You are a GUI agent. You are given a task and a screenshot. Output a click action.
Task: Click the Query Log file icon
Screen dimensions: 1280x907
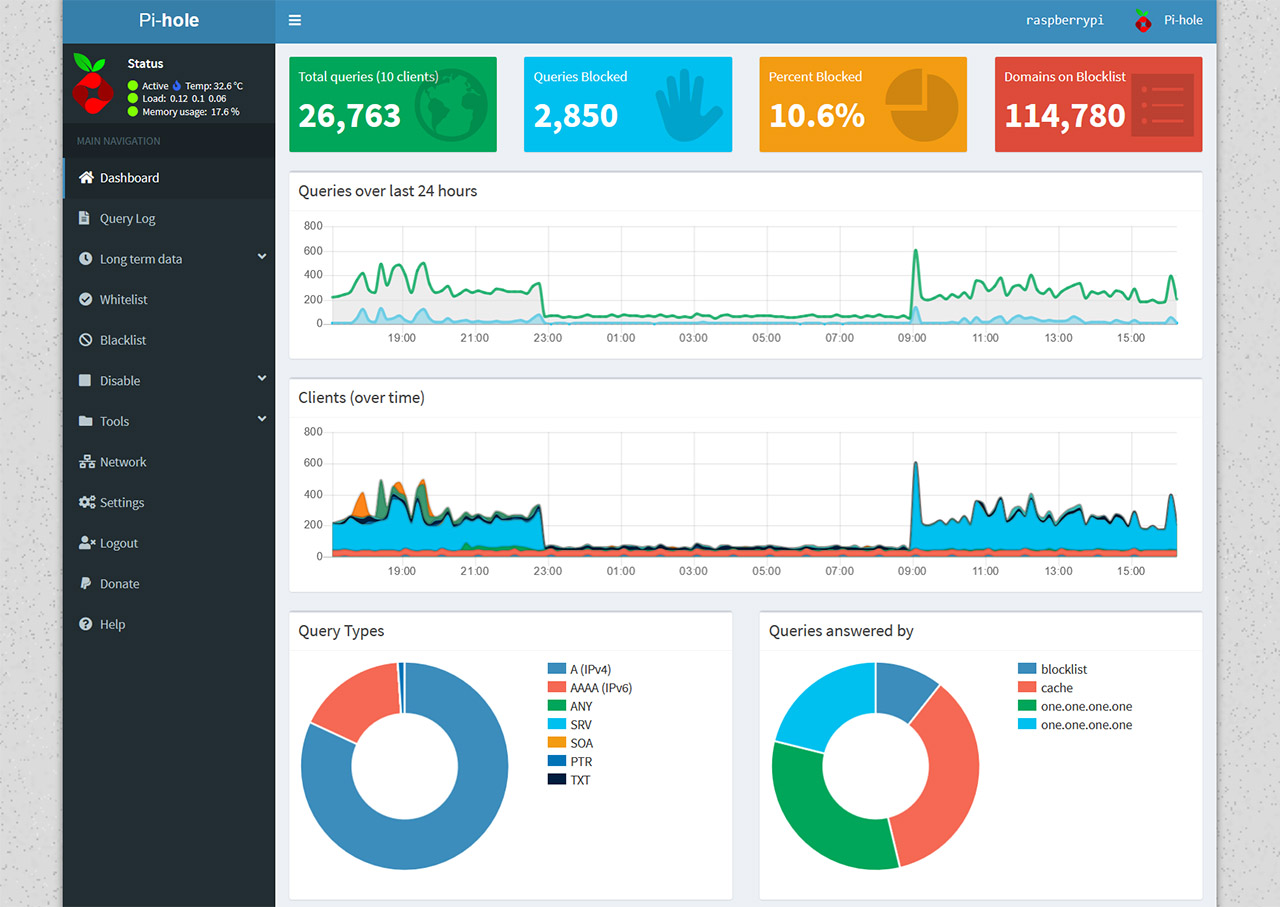pyautogui.click(x=85, y=218)
